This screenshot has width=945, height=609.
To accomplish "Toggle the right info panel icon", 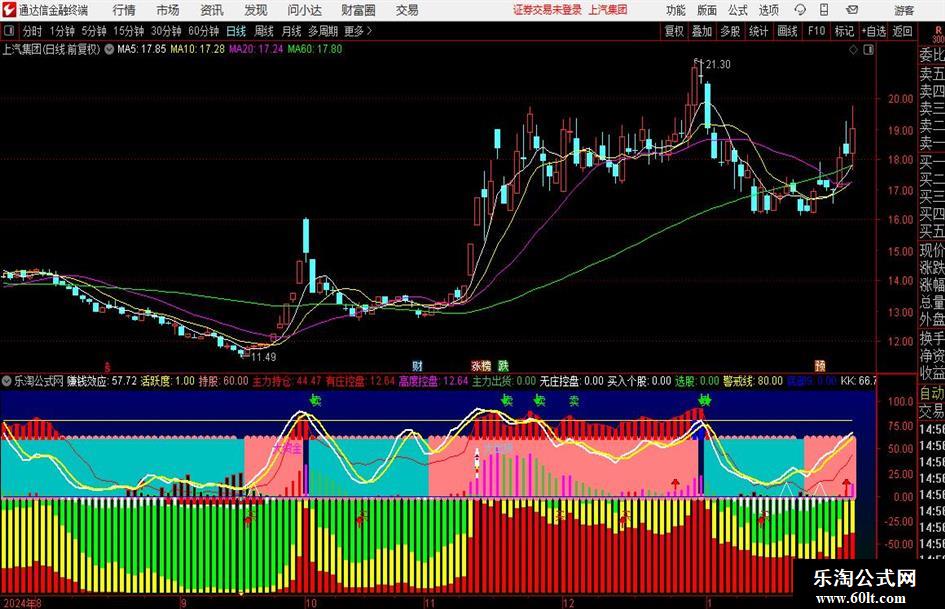I will [868, 49].
